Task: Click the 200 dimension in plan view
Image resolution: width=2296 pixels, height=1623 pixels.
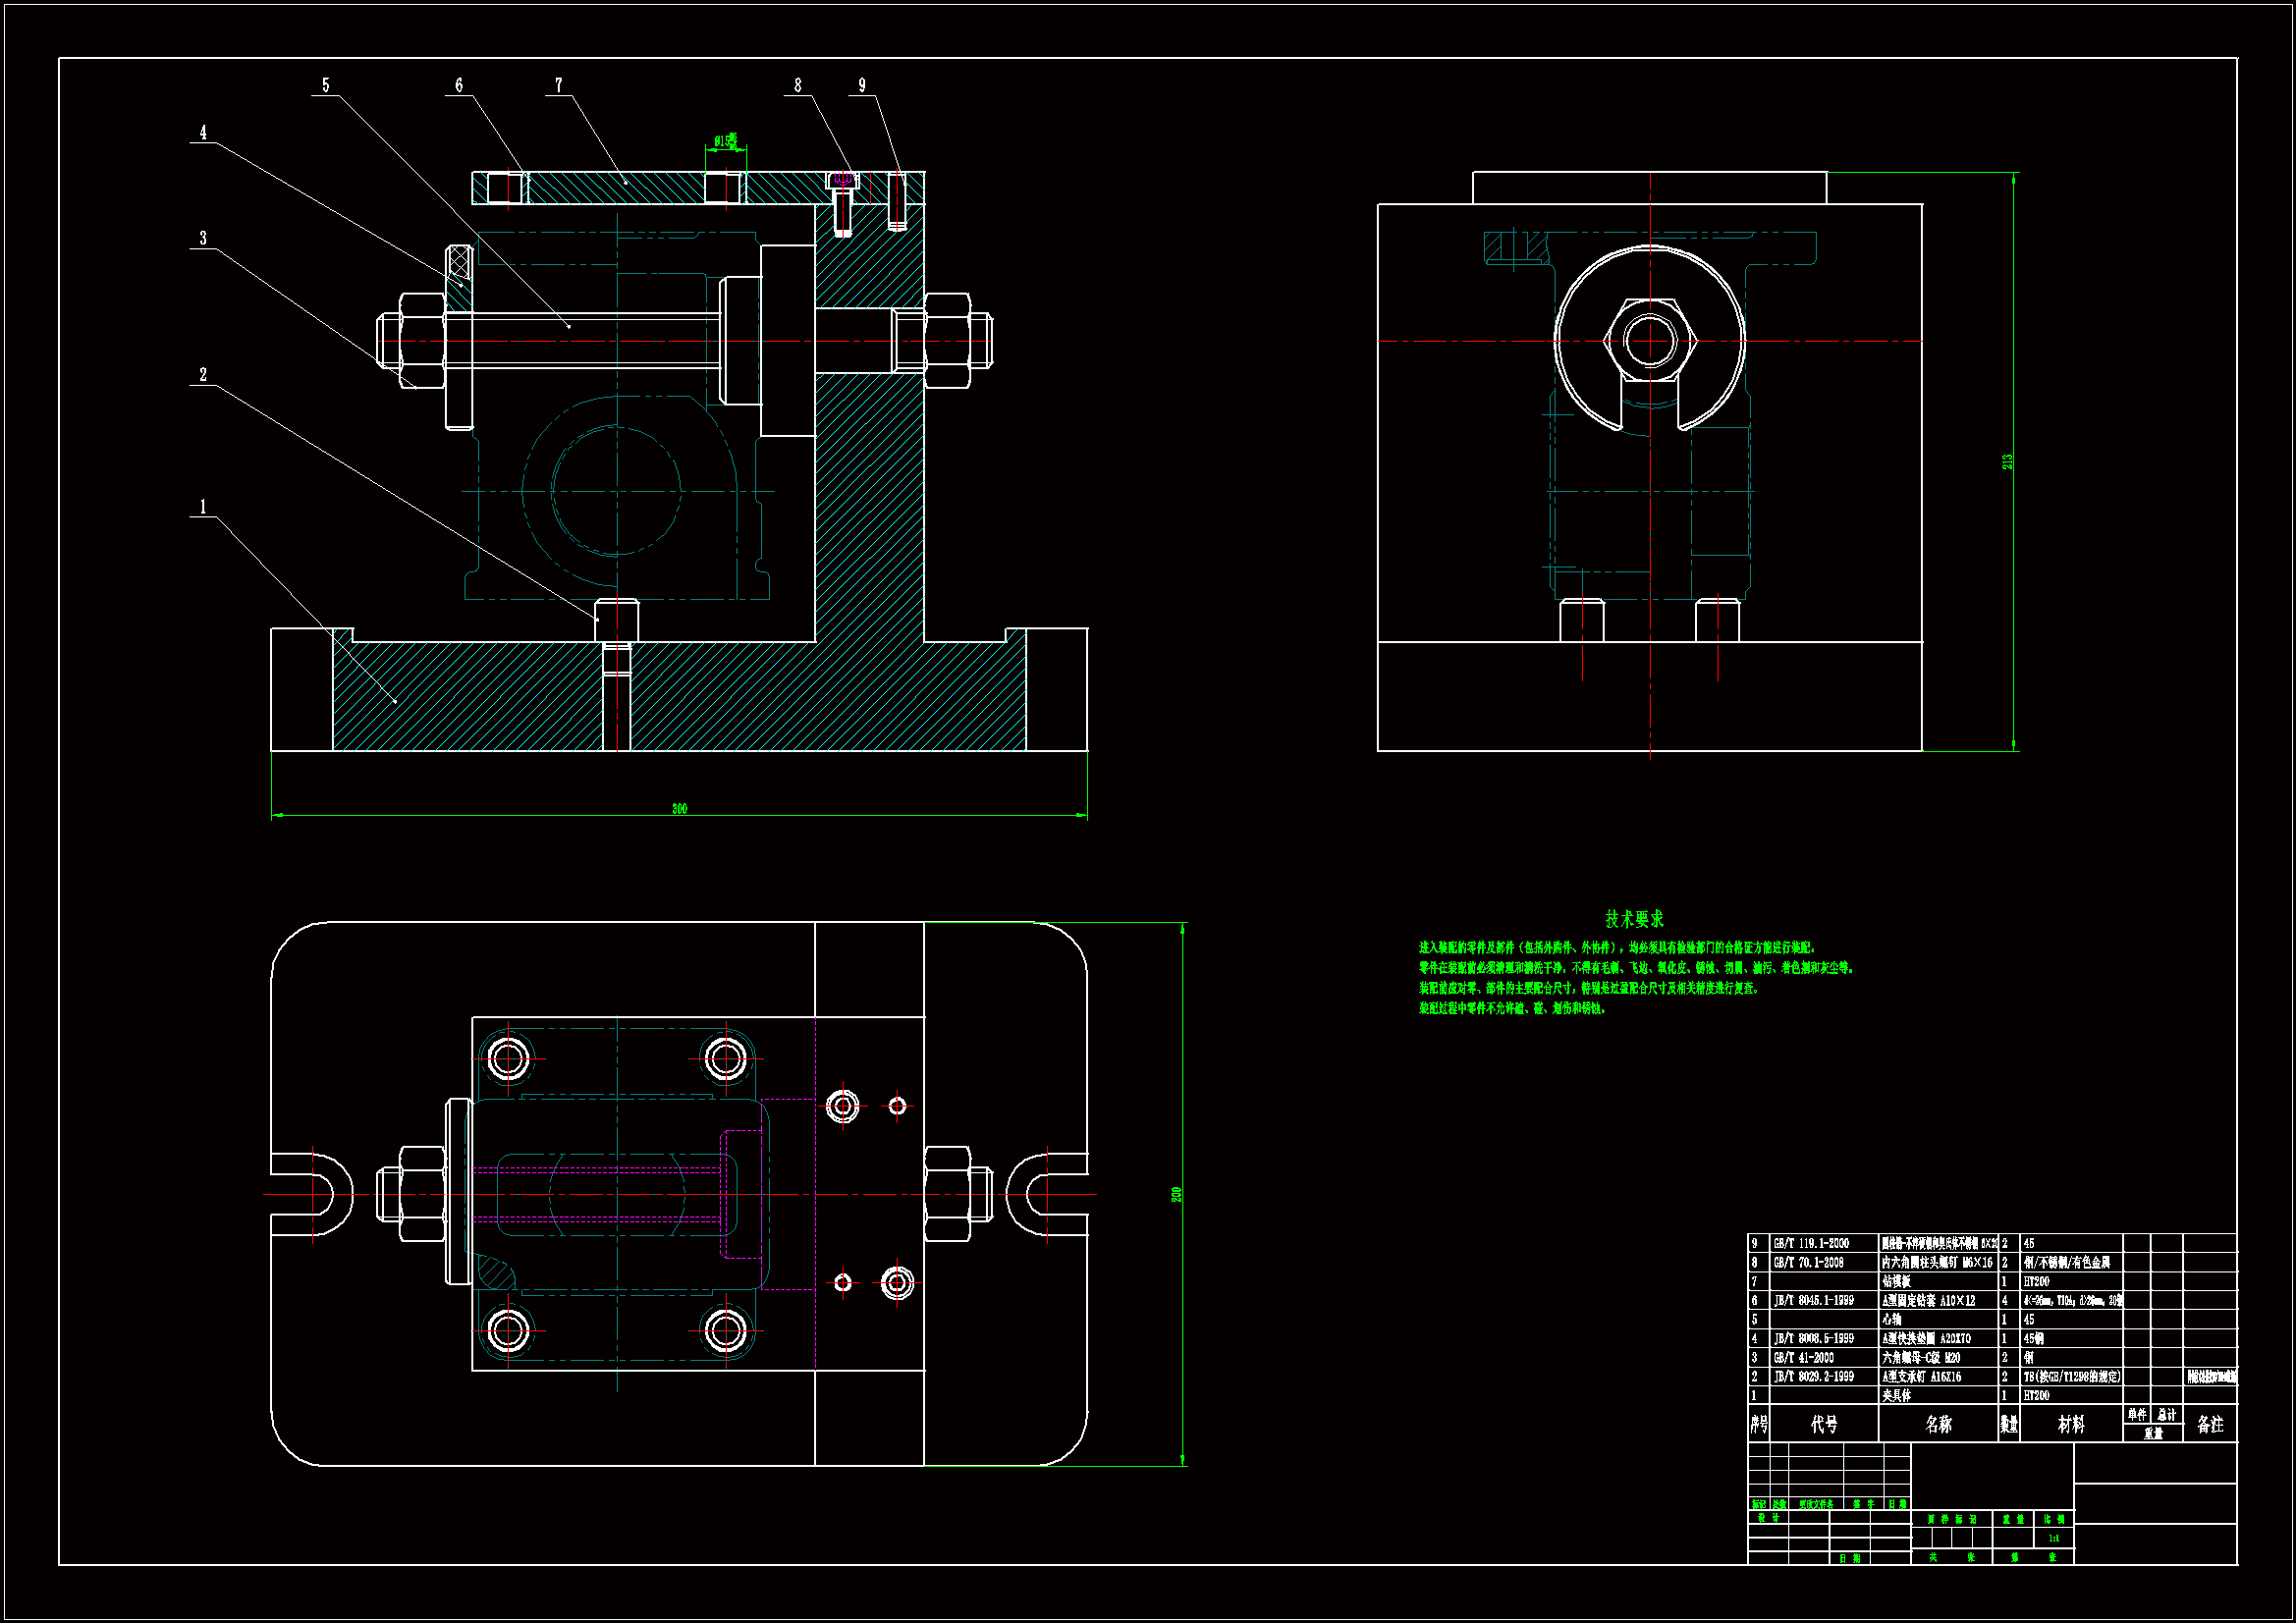Action: (x=1177, y=1194)
